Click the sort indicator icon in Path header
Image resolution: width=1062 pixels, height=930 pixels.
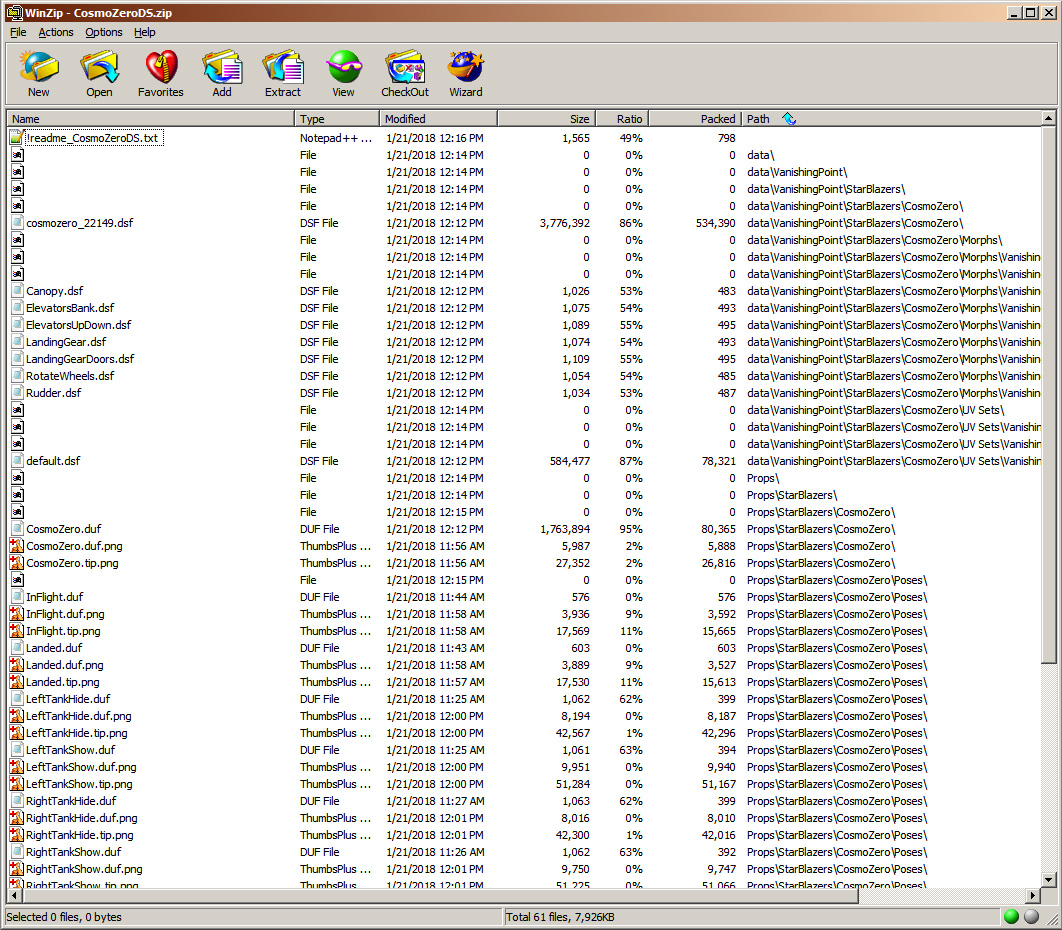coord(789,119)
